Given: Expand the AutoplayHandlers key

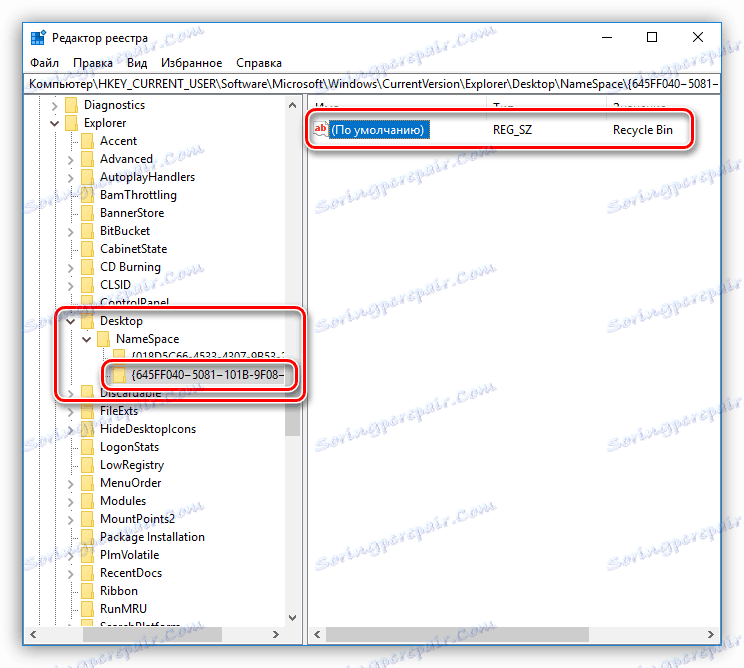Looking at the screenshot, I should pos(71,178).
